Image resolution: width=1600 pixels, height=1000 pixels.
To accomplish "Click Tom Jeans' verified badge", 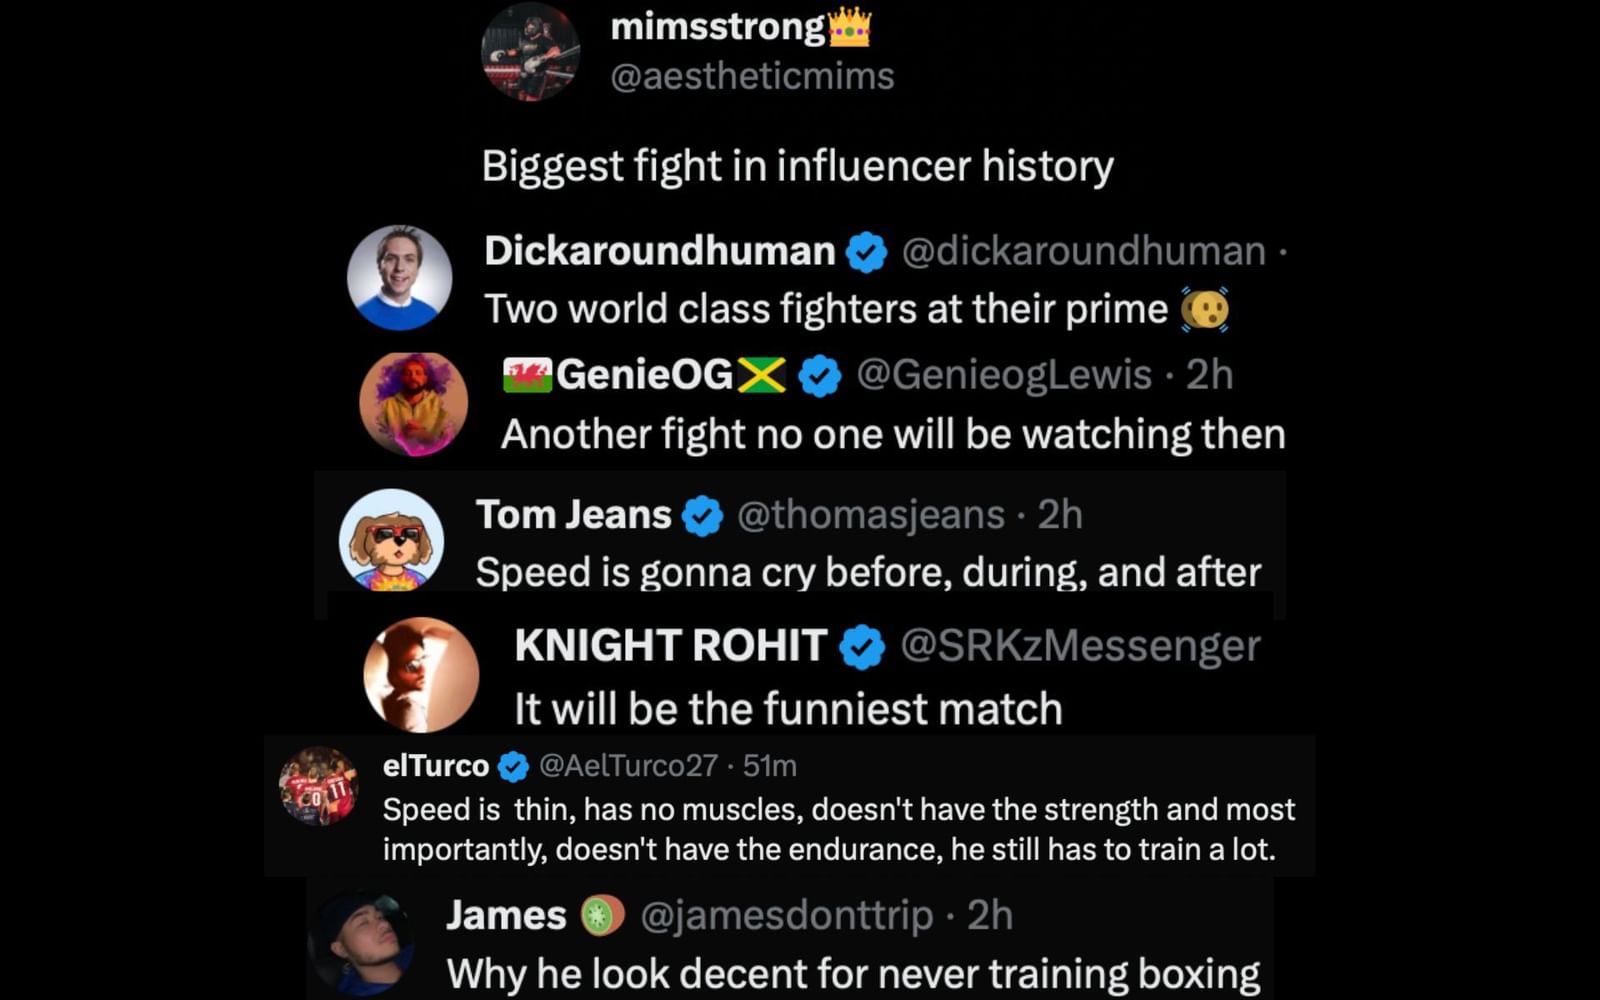I will point(700,516).
